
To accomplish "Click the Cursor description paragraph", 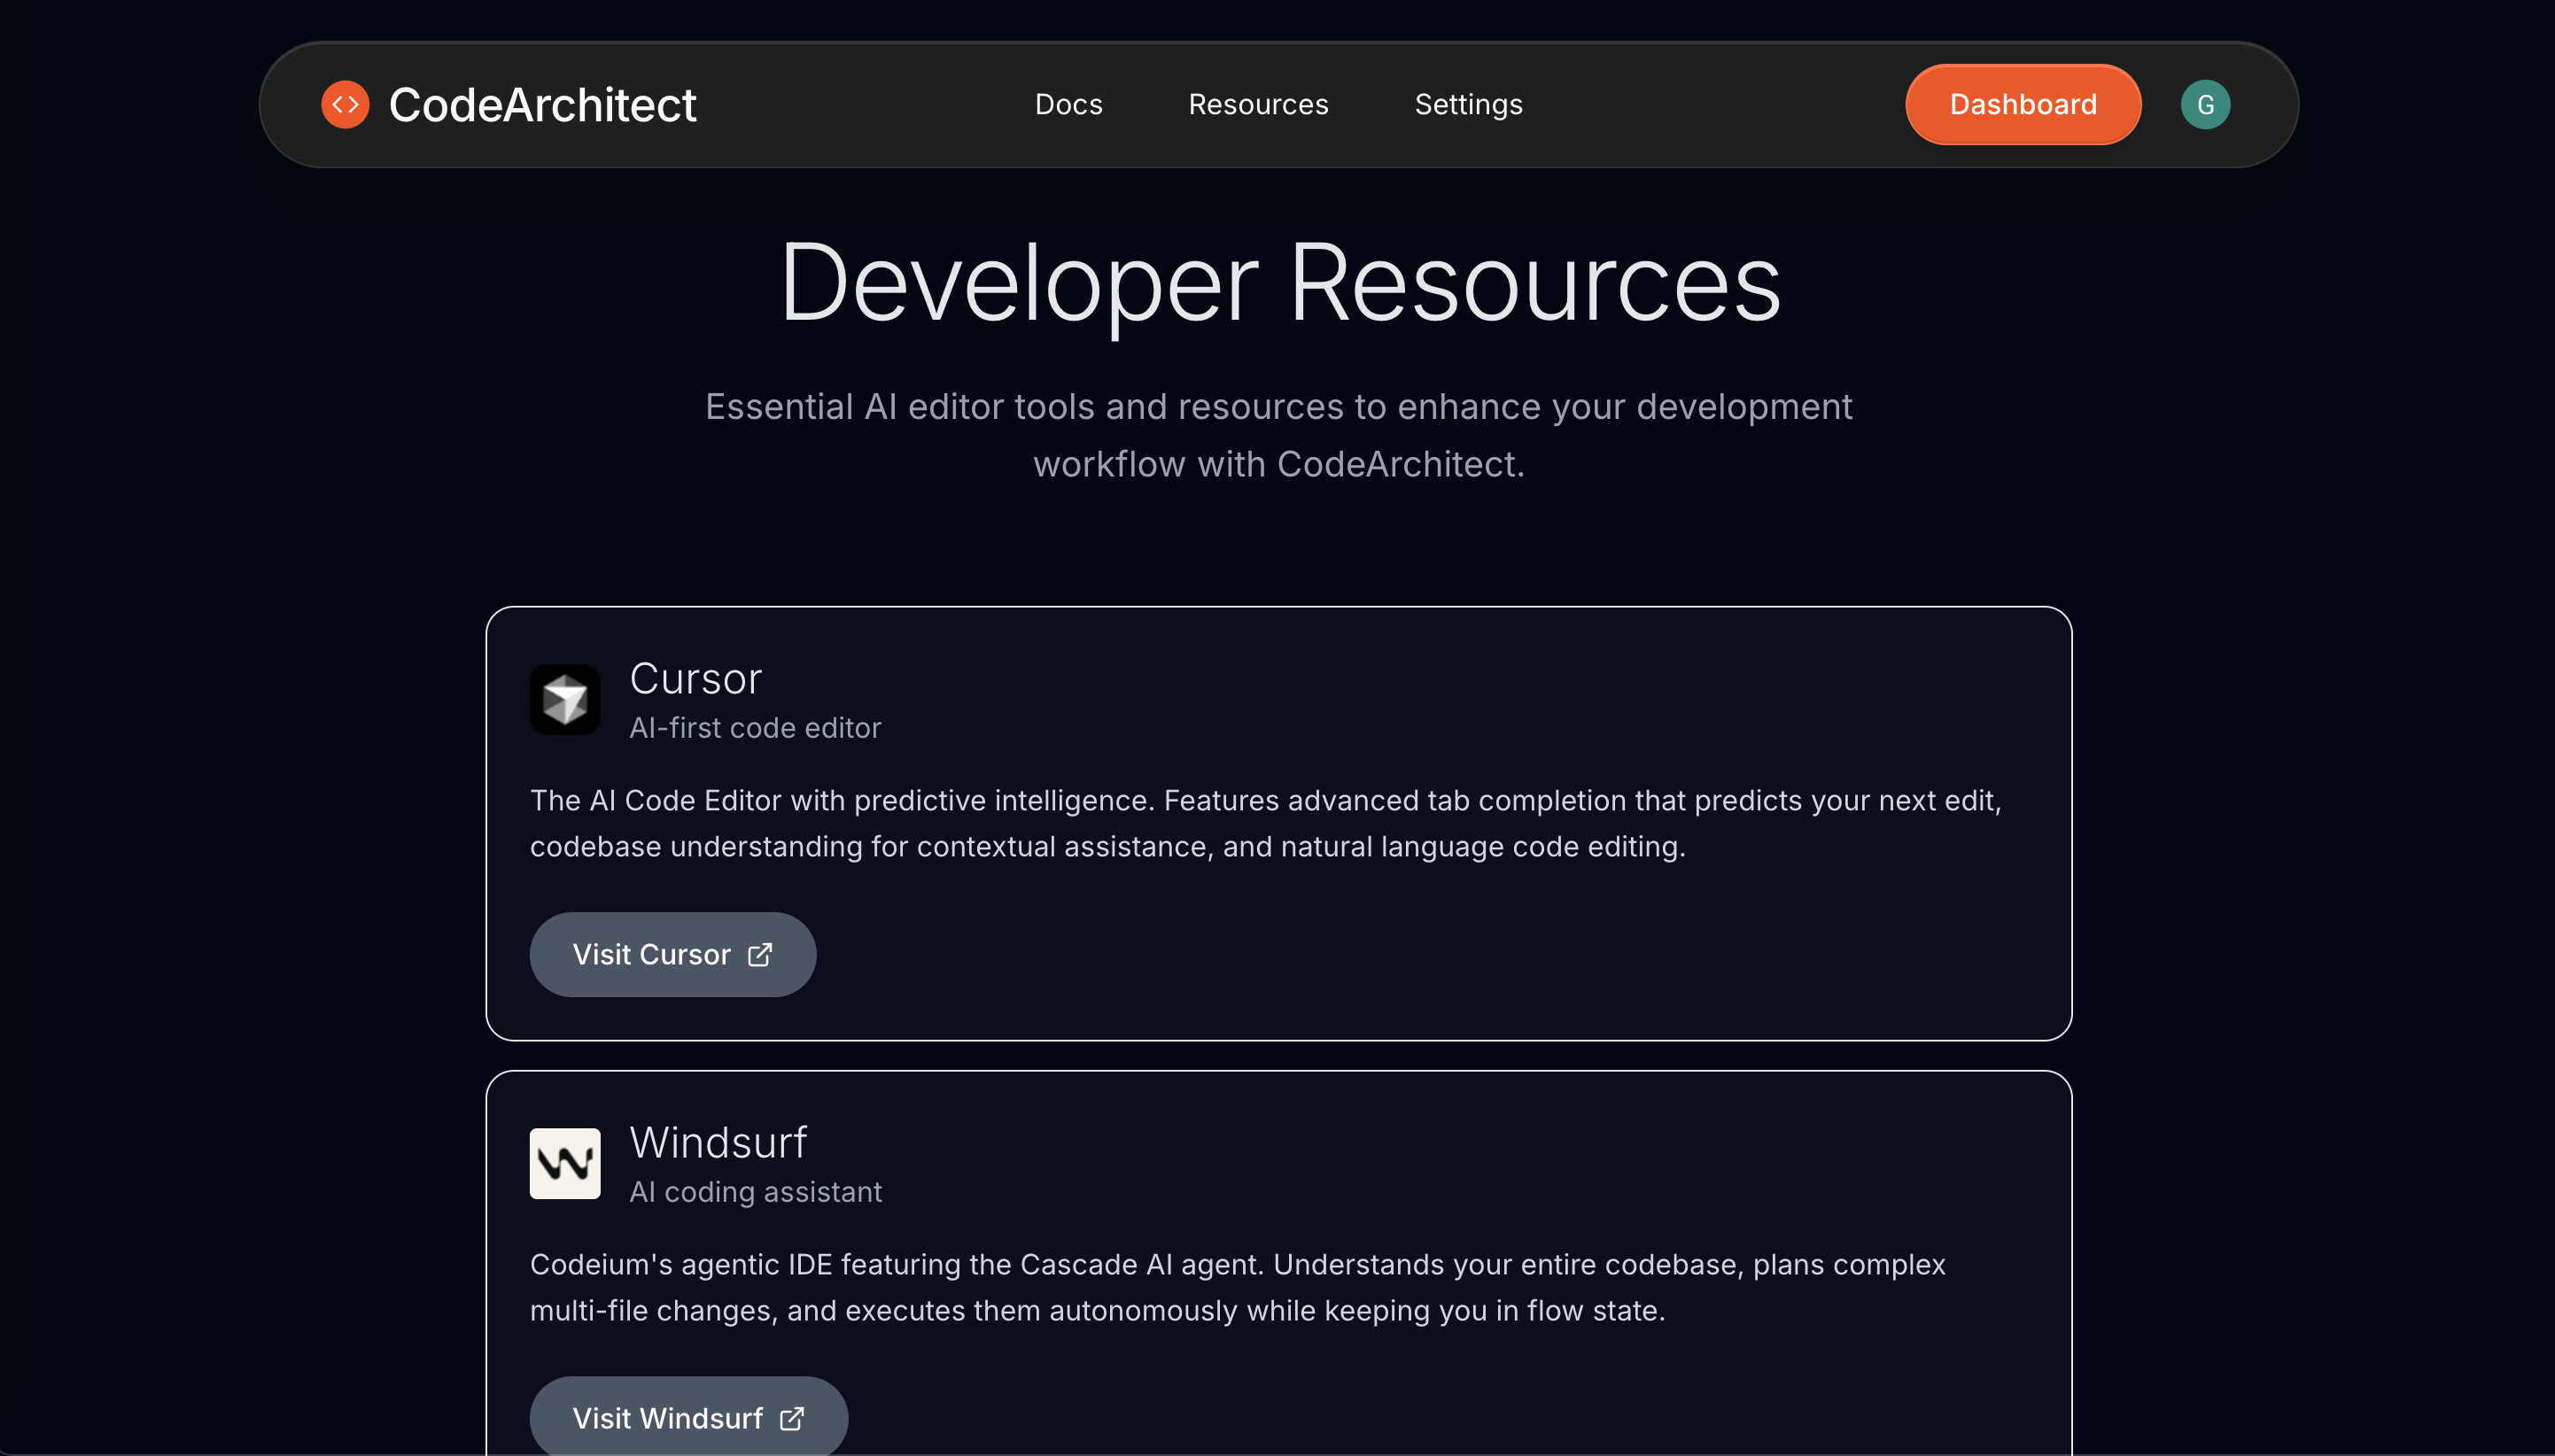I will 1265,823.
